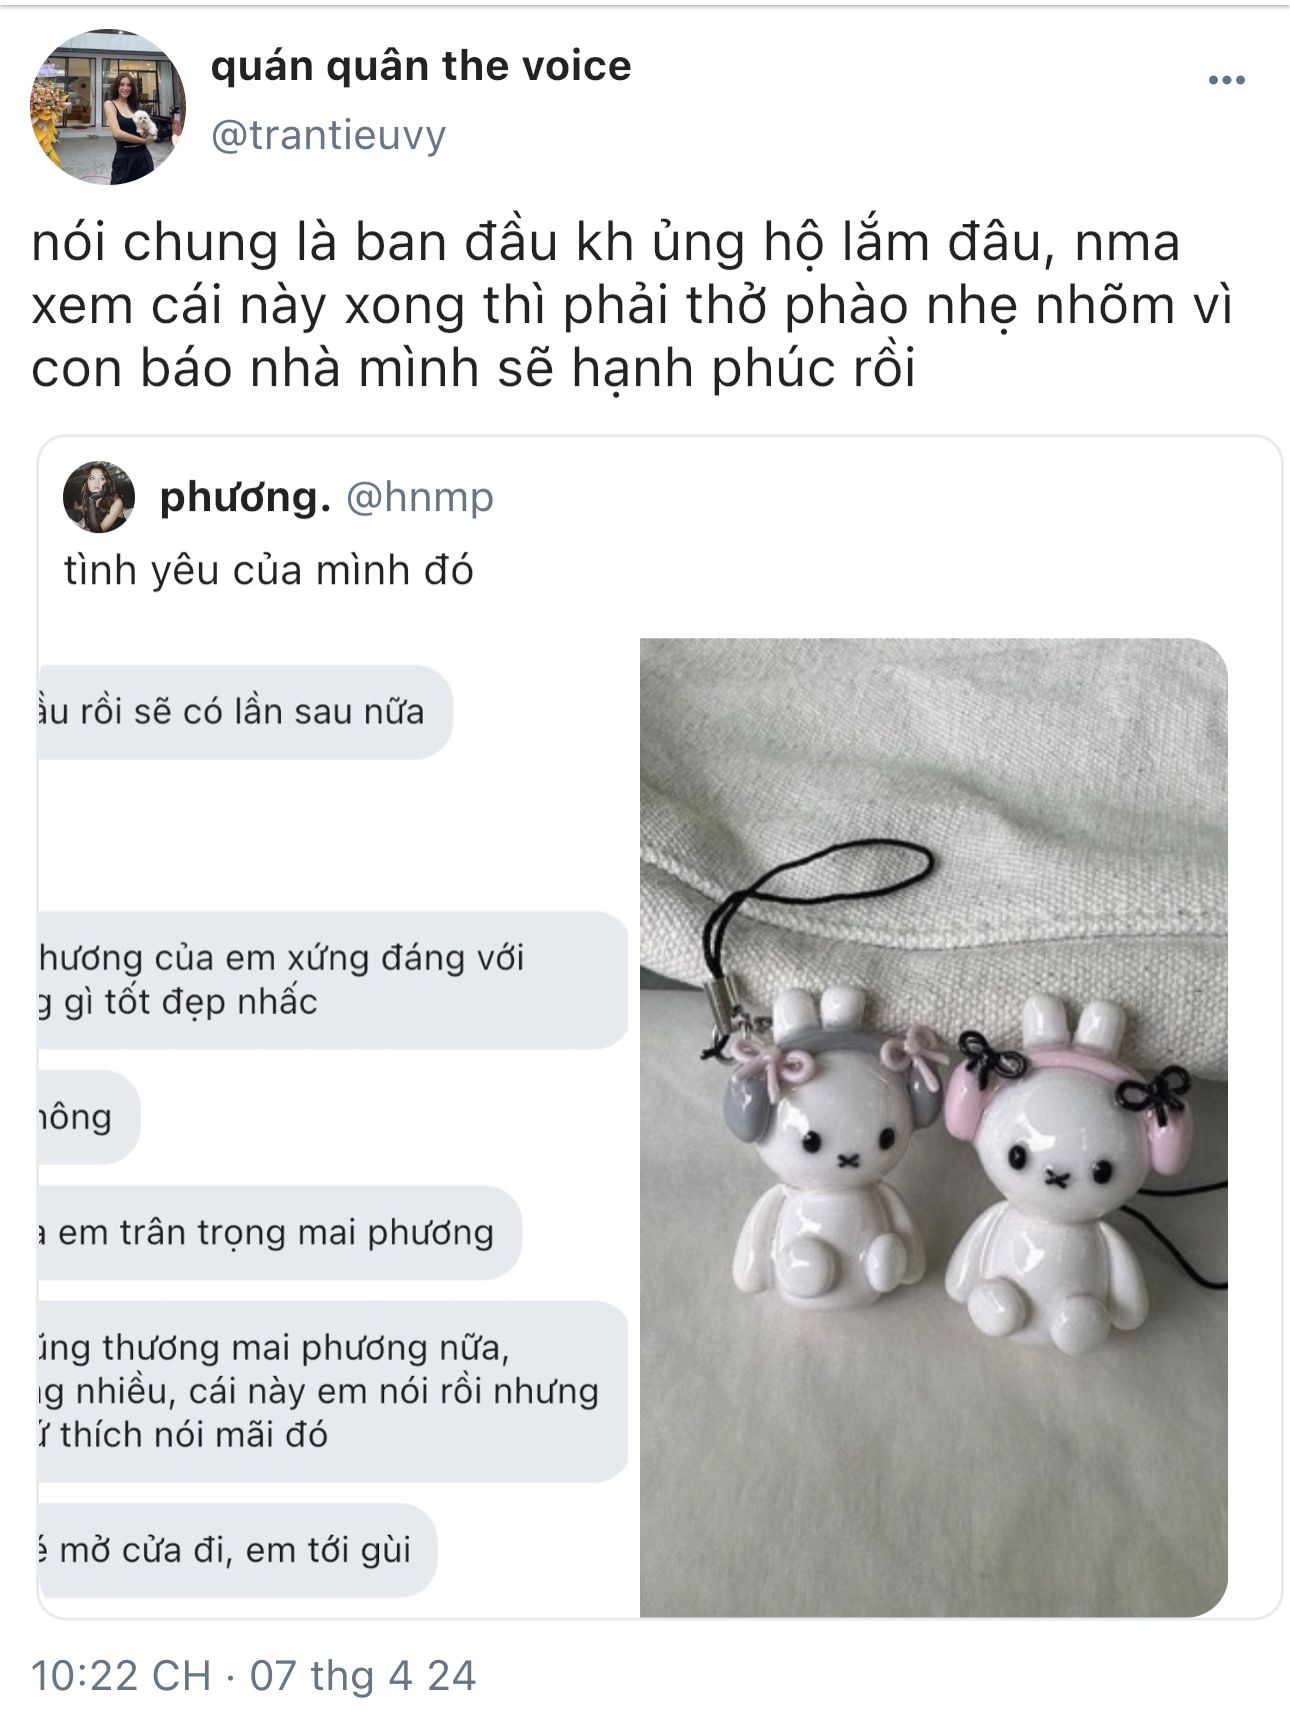Screen dimensions: 1290x1733
Task: Open phương.'s small avatar in quoted tweet
Action: coord(99,497)
